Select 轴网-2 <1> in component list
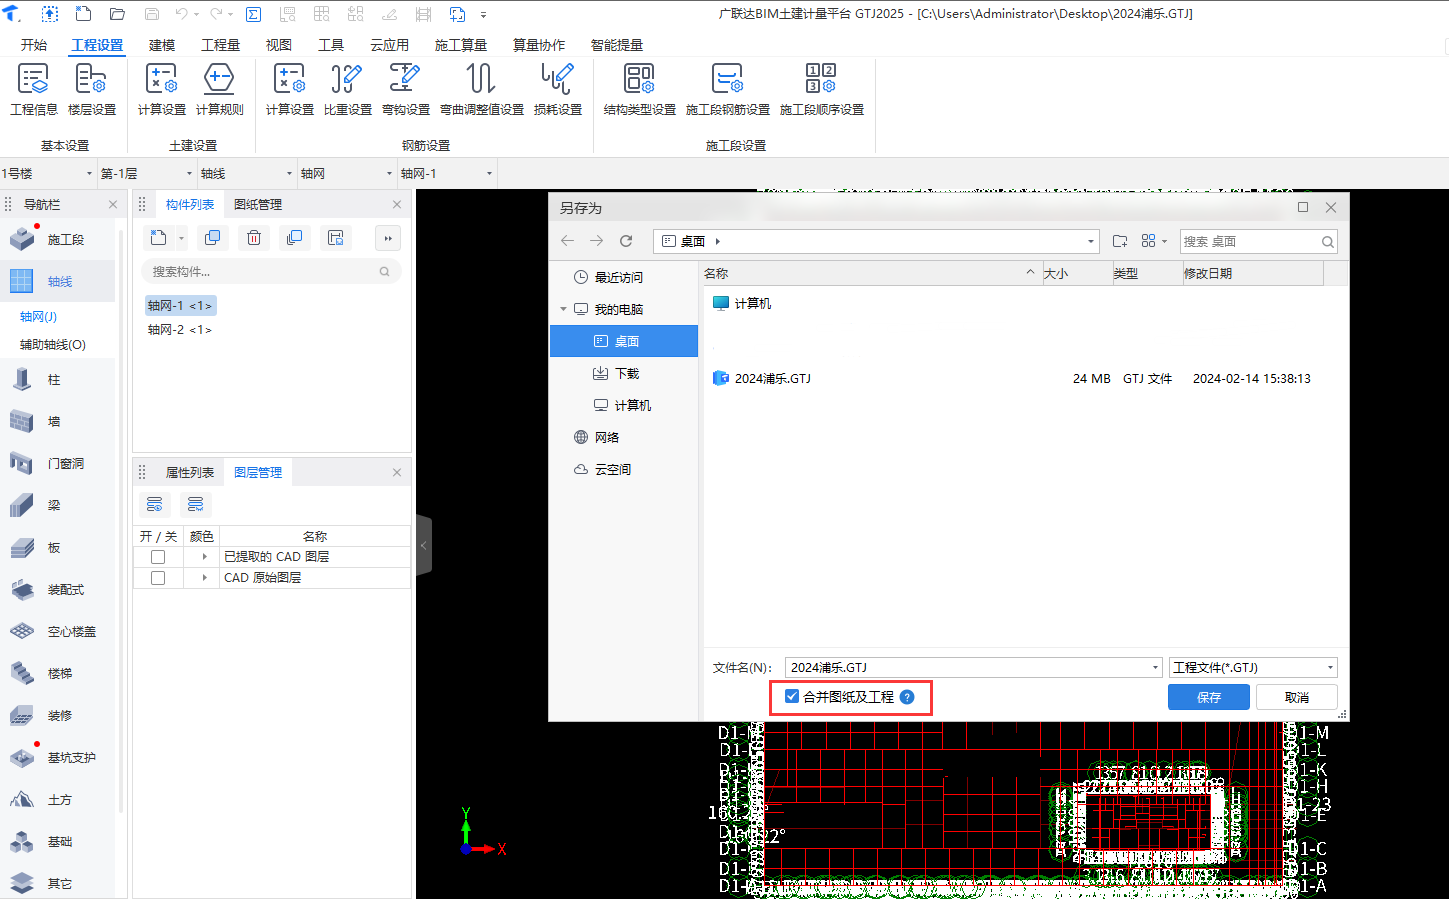1449x899 pixels. pyautogui.click(x=180, y=330)
